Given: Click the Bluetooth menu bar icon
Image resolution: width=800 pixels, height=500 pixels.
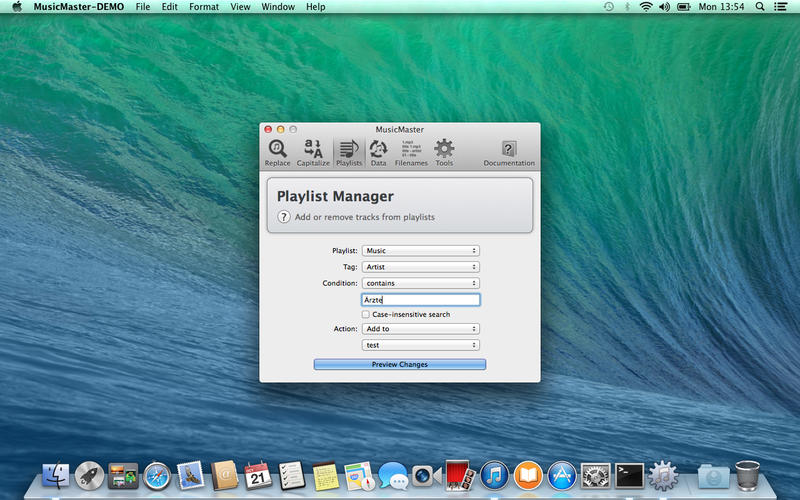Looking at the screenshot, I should pyautogui.click(x=628, y=7).
